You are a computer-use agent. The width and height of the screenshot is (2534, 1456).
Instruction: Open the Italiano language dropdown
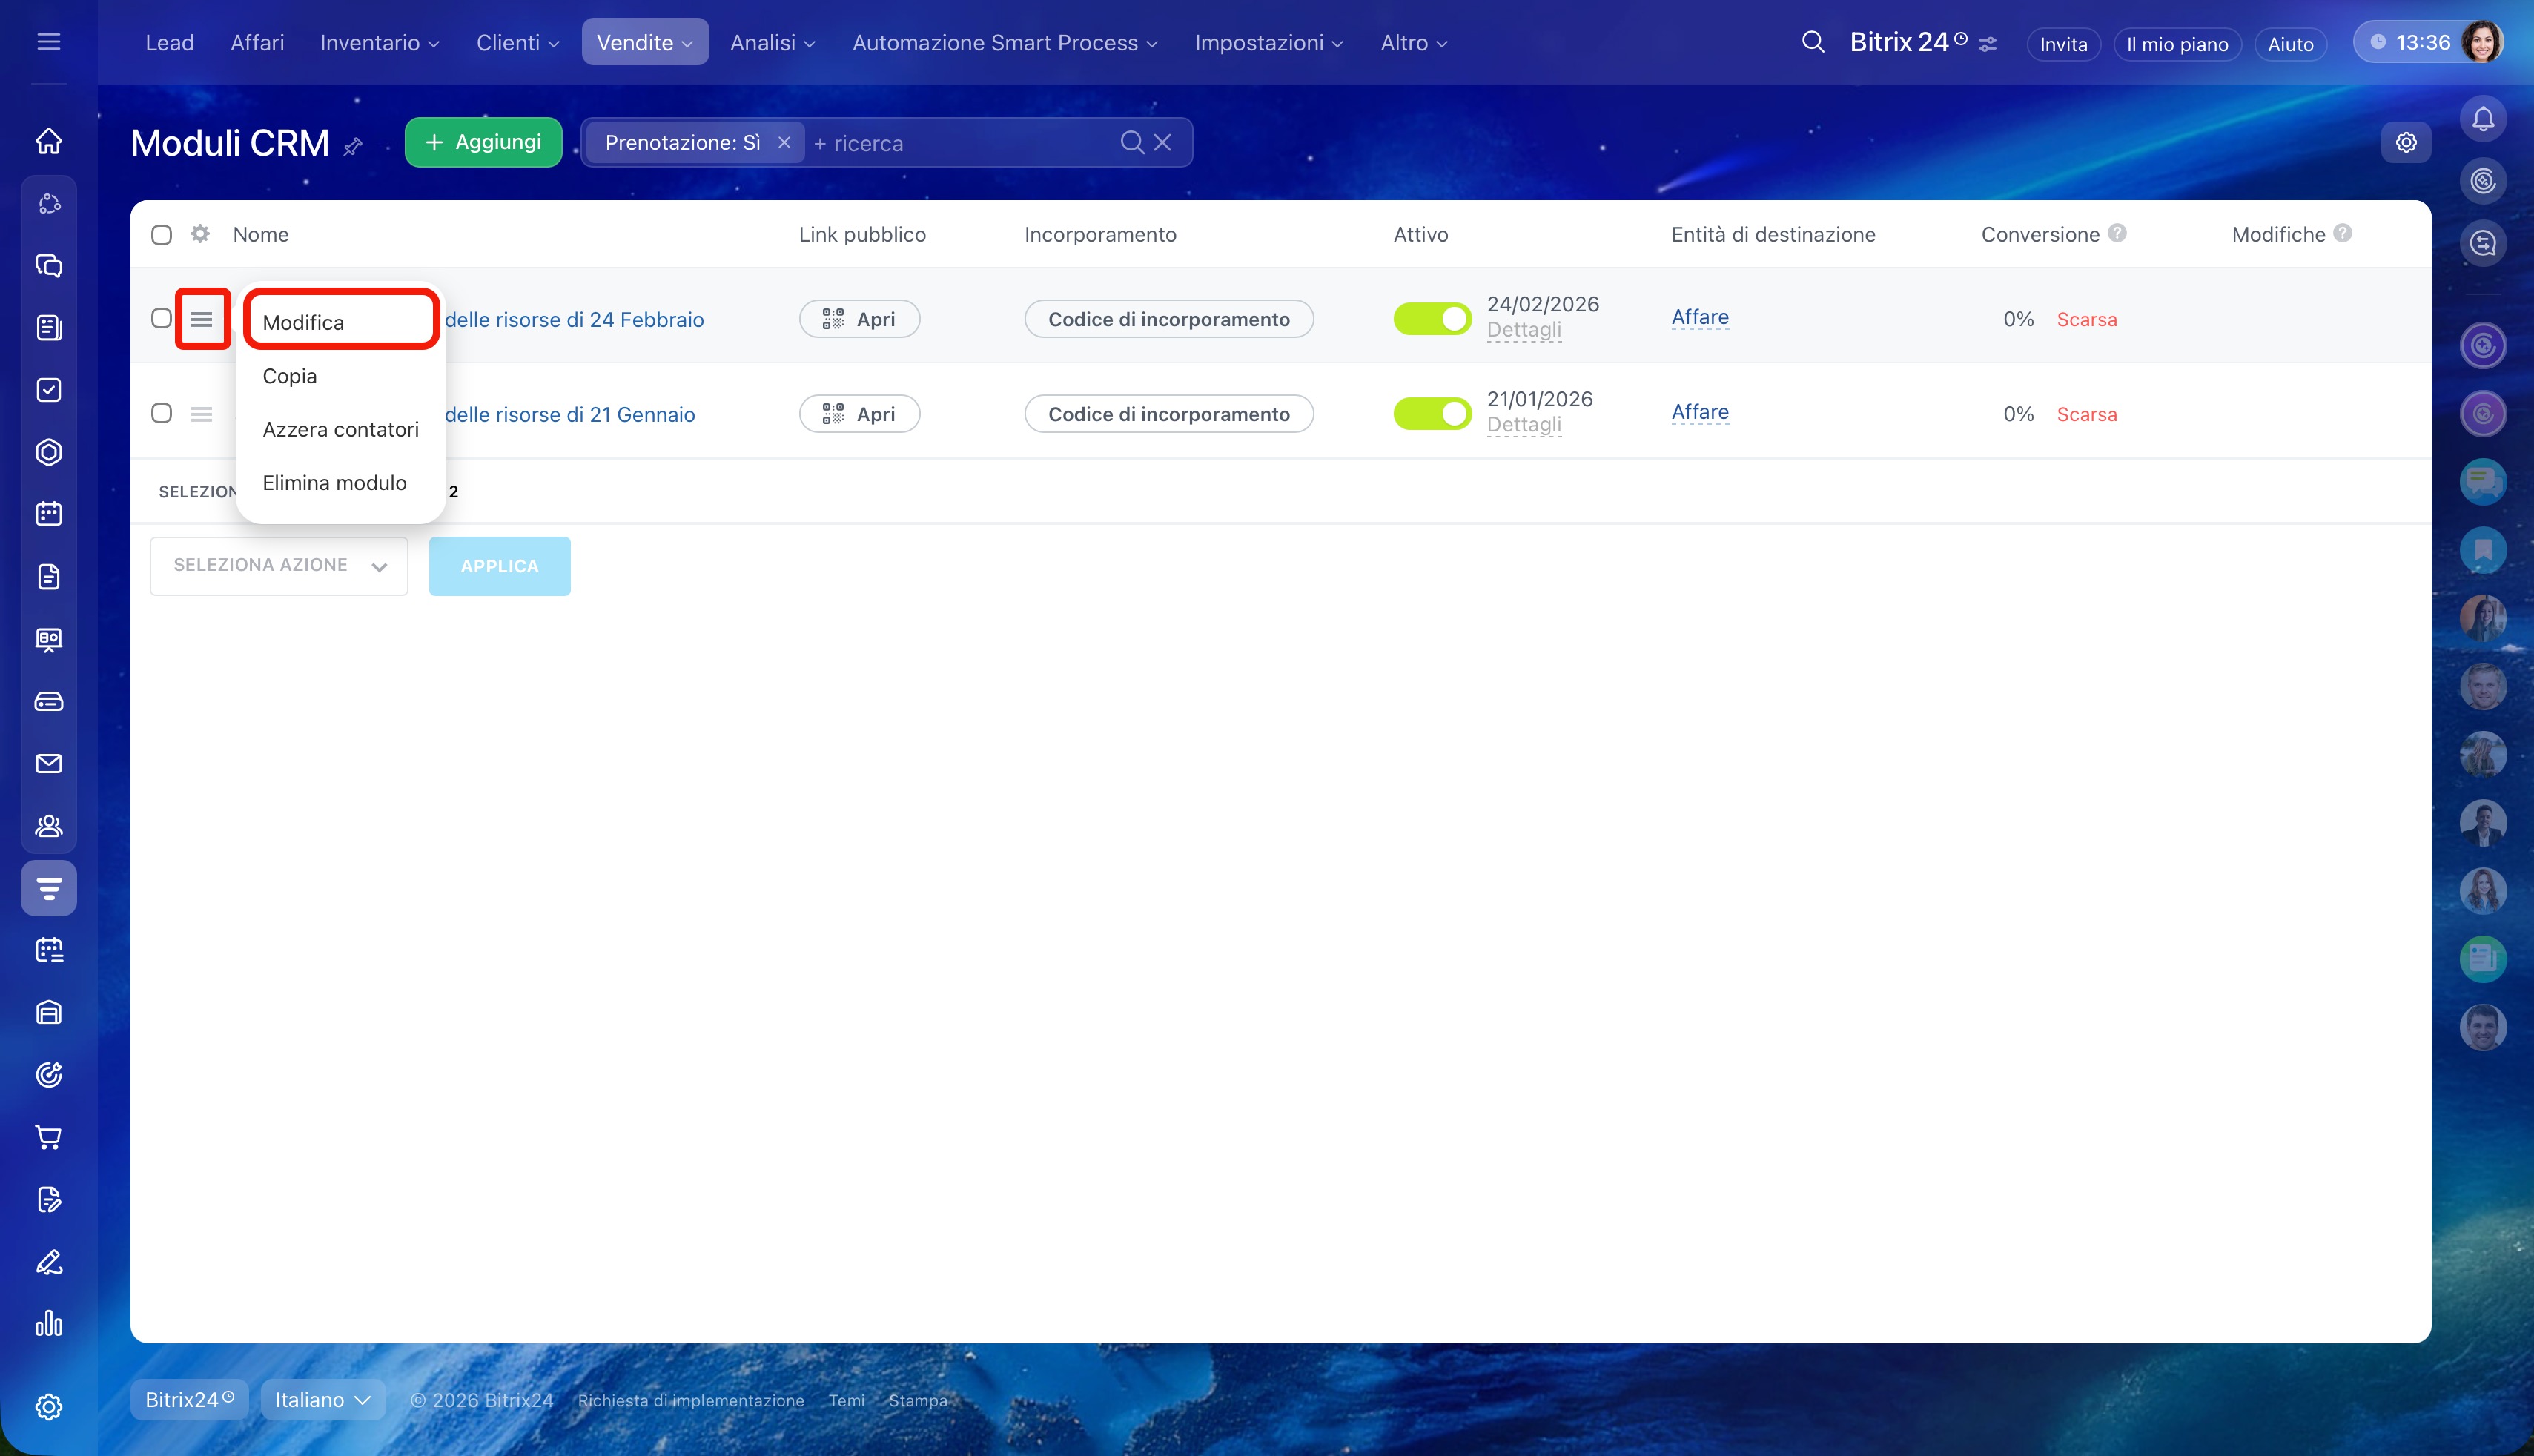pyautogui.click(x=322, y=1400)
